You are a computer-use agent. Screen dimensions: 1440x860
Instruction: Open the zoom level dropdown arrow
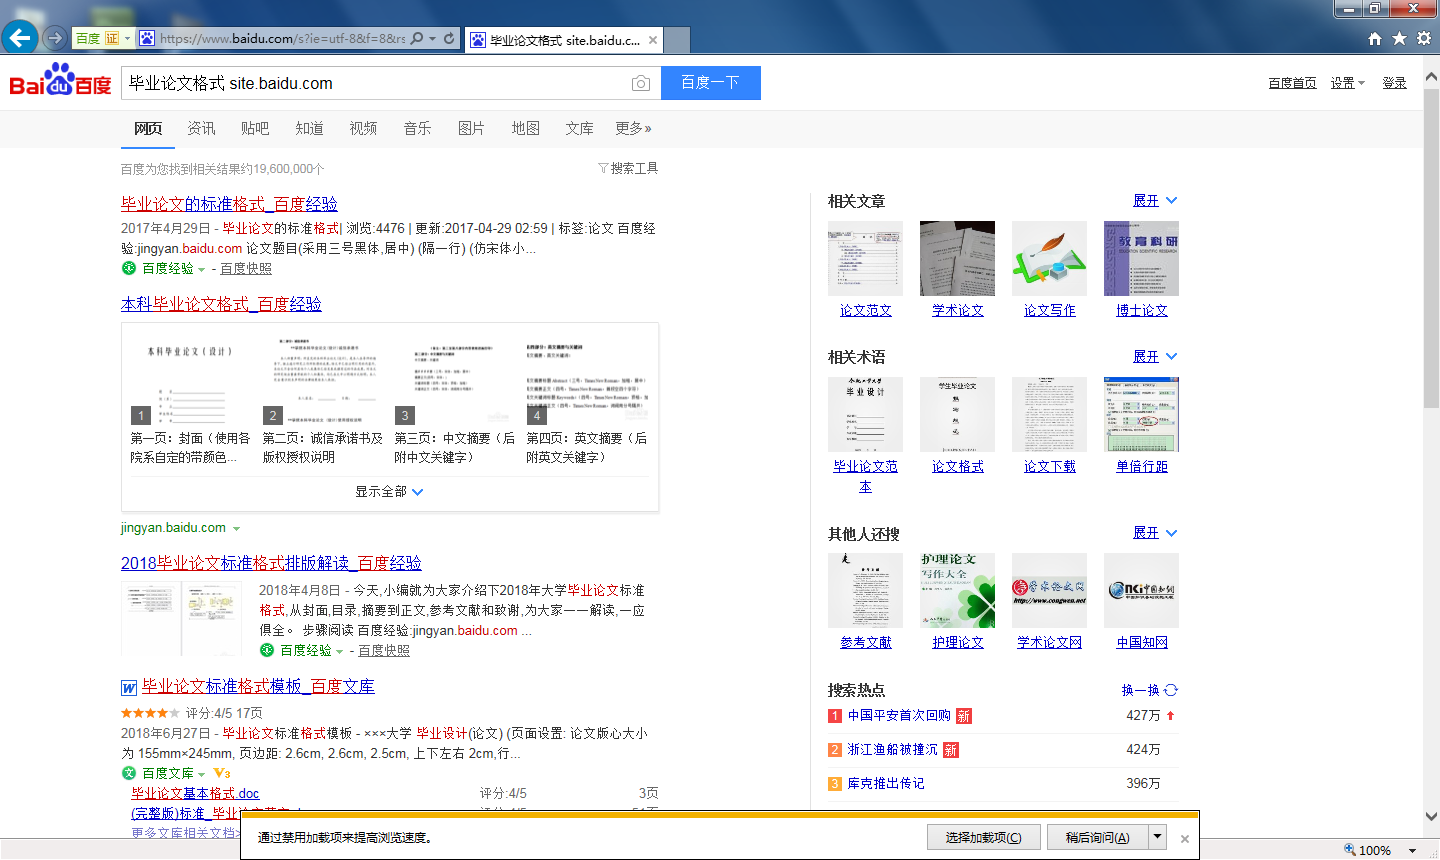[1412, 850]
